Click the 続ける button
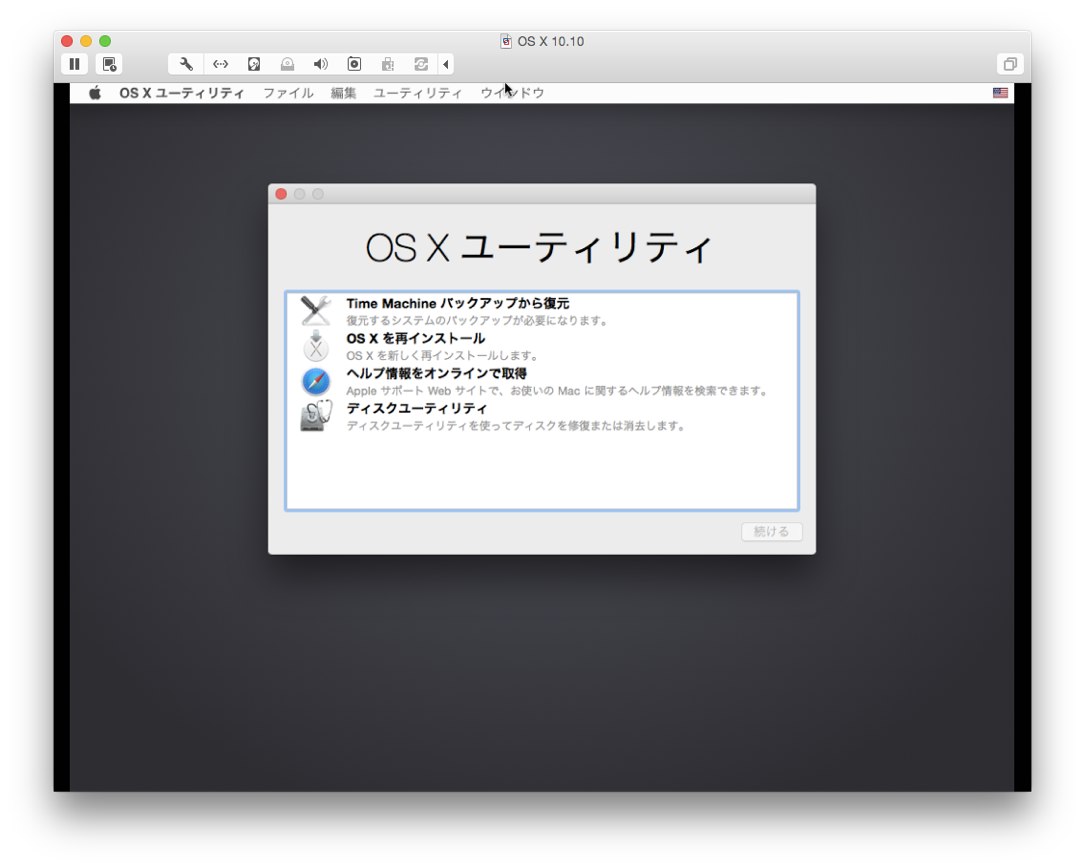Viewport: 1085px width, 868px height. point(772,532)
